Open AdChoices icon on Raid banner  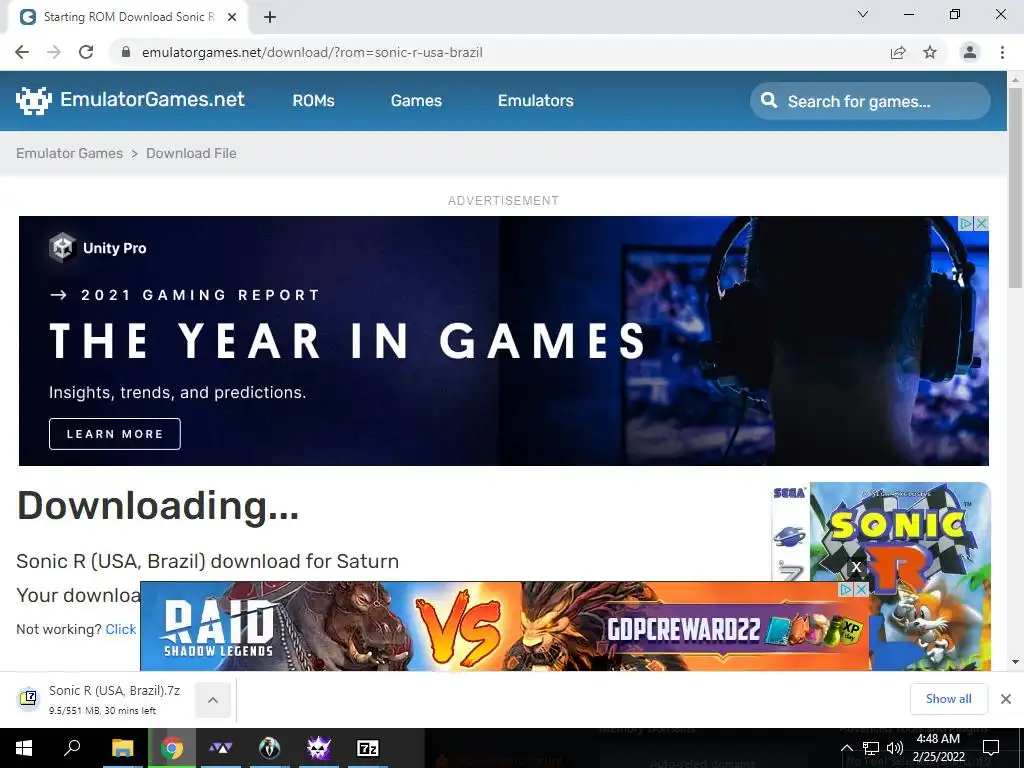point(846,589)
